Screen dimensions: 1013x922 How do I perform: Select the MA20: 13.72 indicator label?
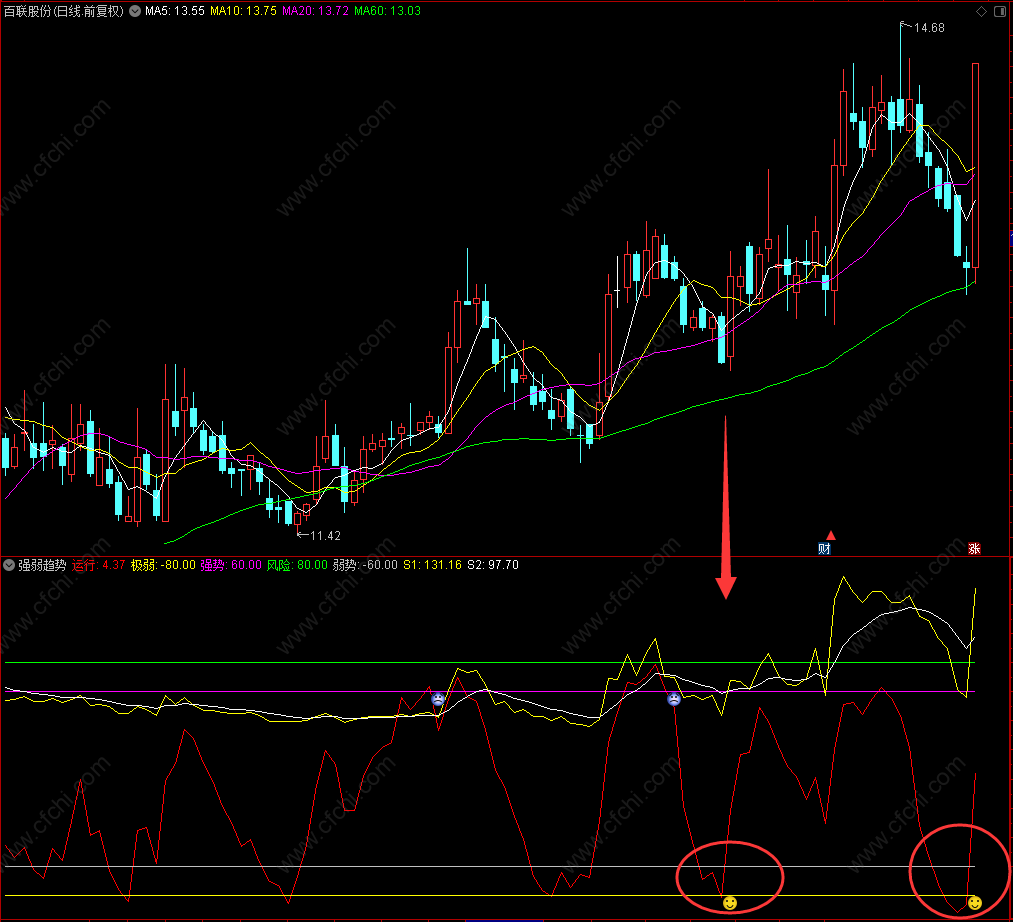coord(315,11)
